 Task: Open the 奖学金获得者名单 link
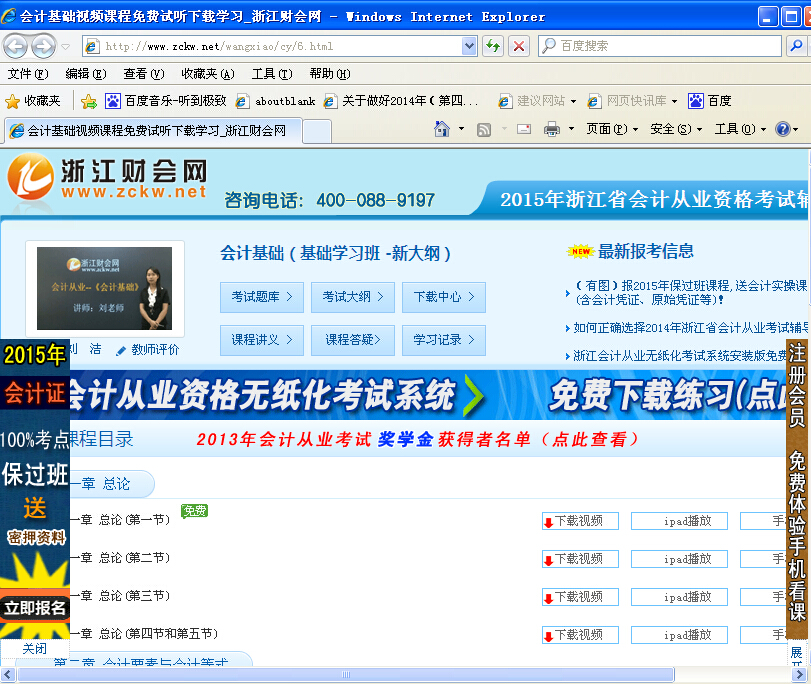coord(416,439)
